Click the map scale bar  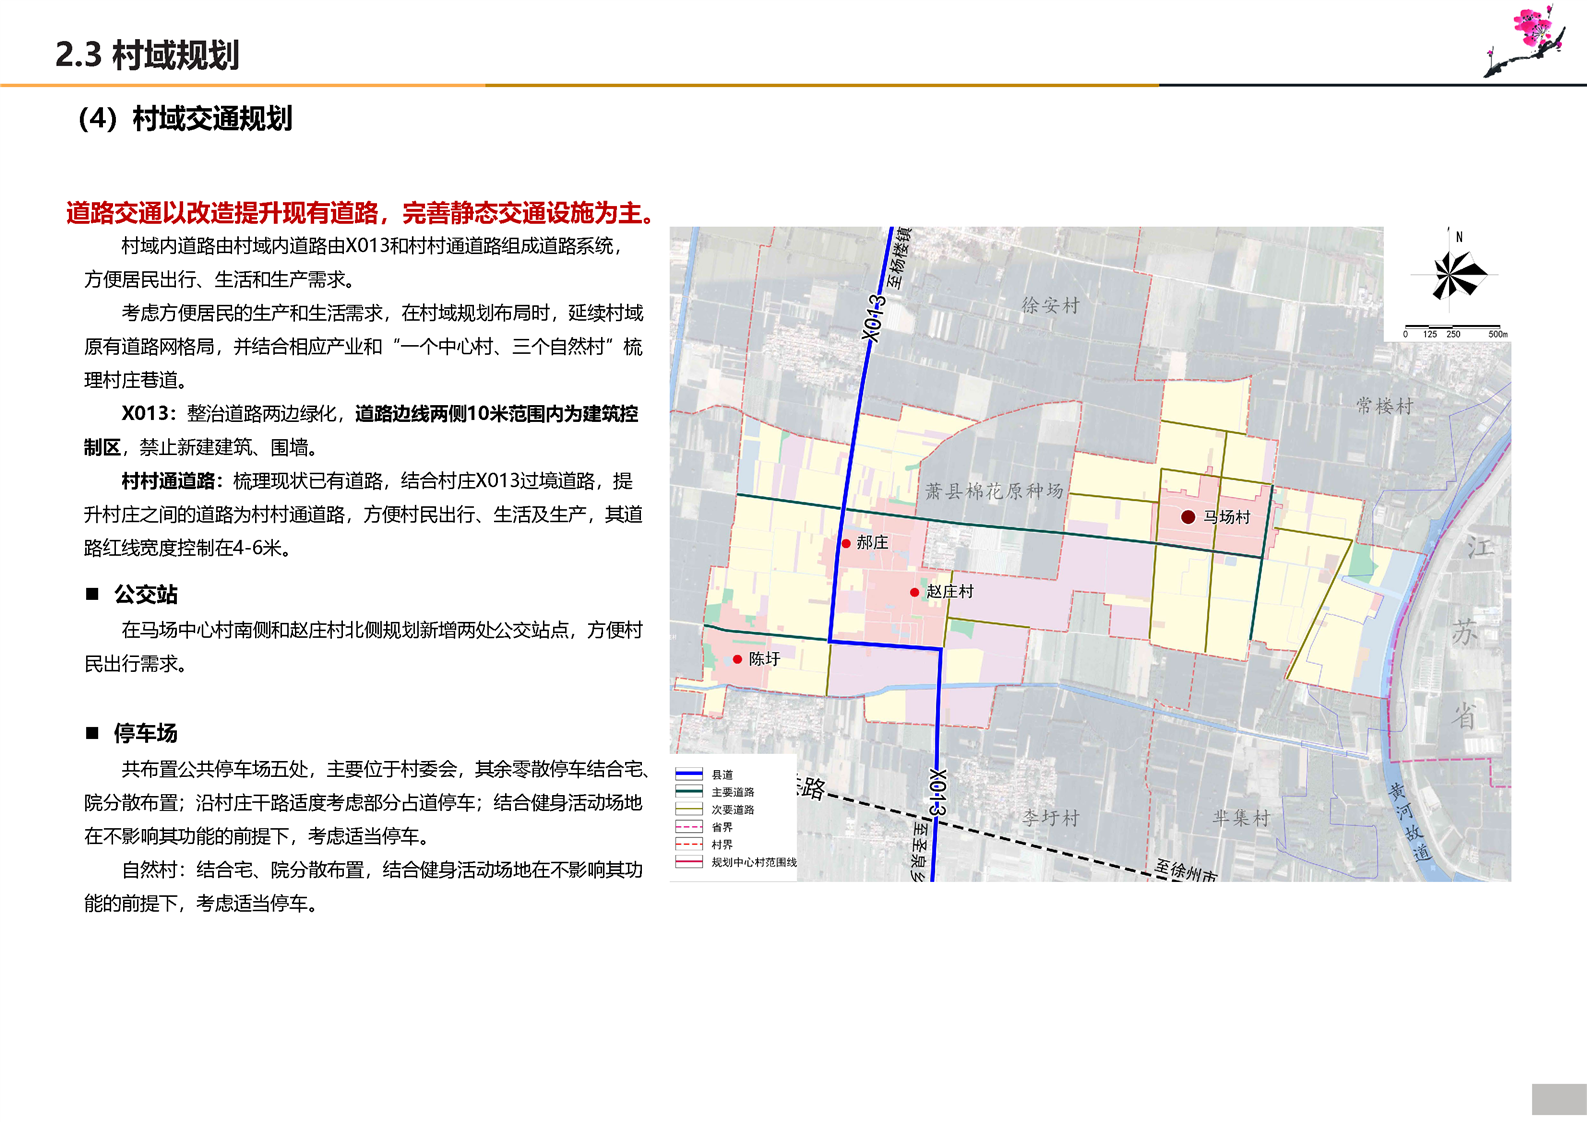pyautogui.click(x=1453, y=329)
